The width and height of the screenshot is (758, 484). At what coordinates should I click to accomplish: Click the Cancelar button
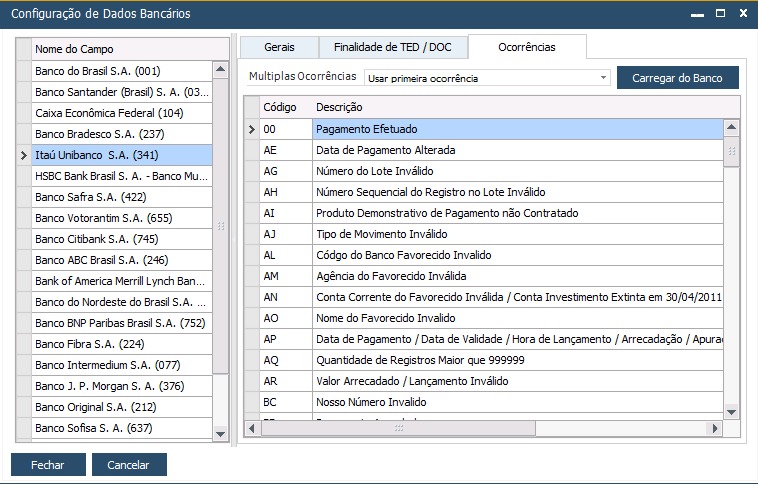tap(129, 465)
